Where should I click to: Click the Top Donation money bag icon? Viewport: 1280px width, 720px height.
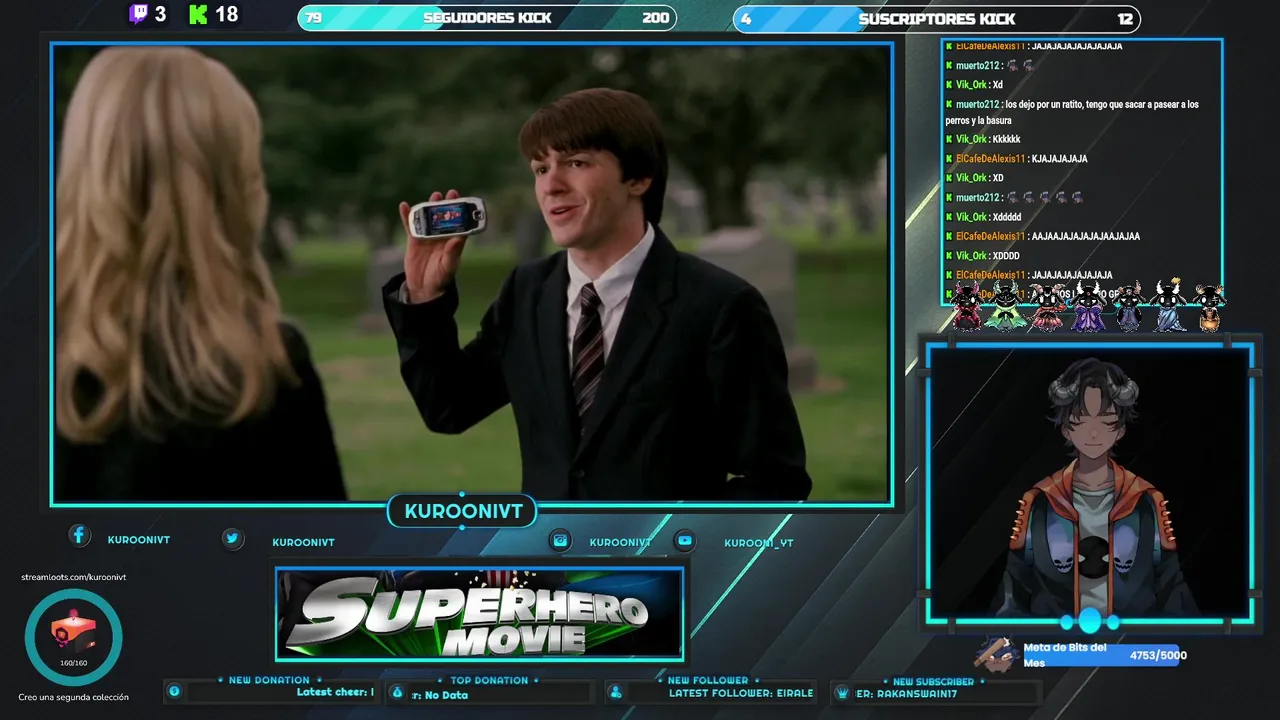[x=397, y=692]
